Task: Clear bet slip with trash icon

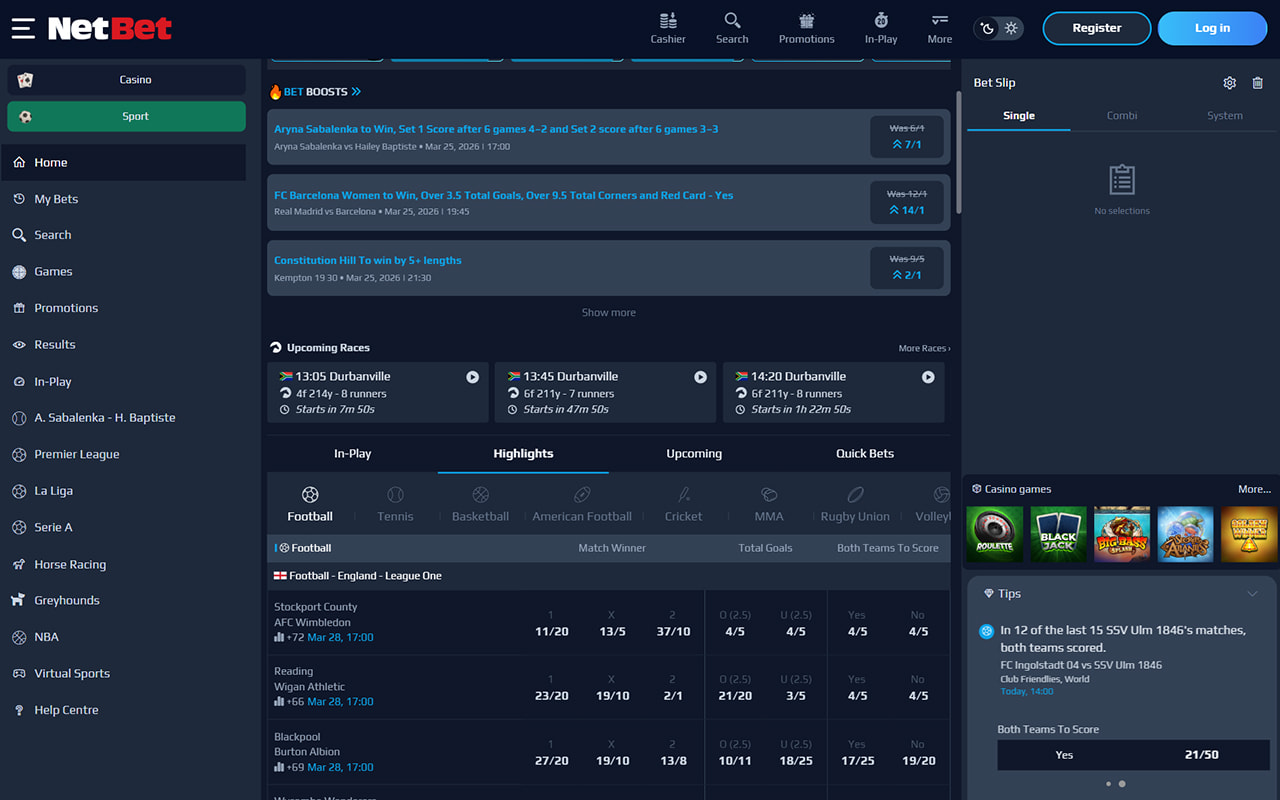Action: pyautogui.click(x=1258, y=83)
